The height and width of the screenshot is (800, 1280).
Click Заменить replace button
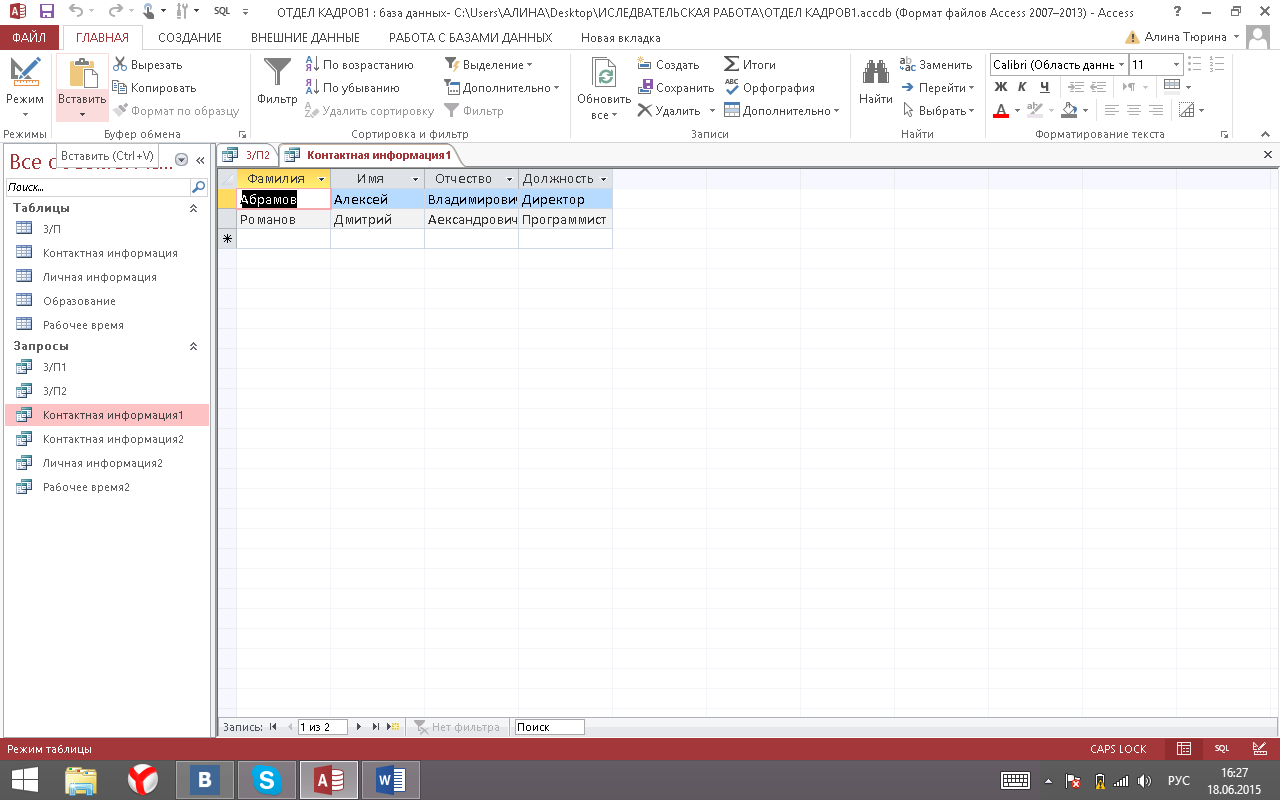936,65
